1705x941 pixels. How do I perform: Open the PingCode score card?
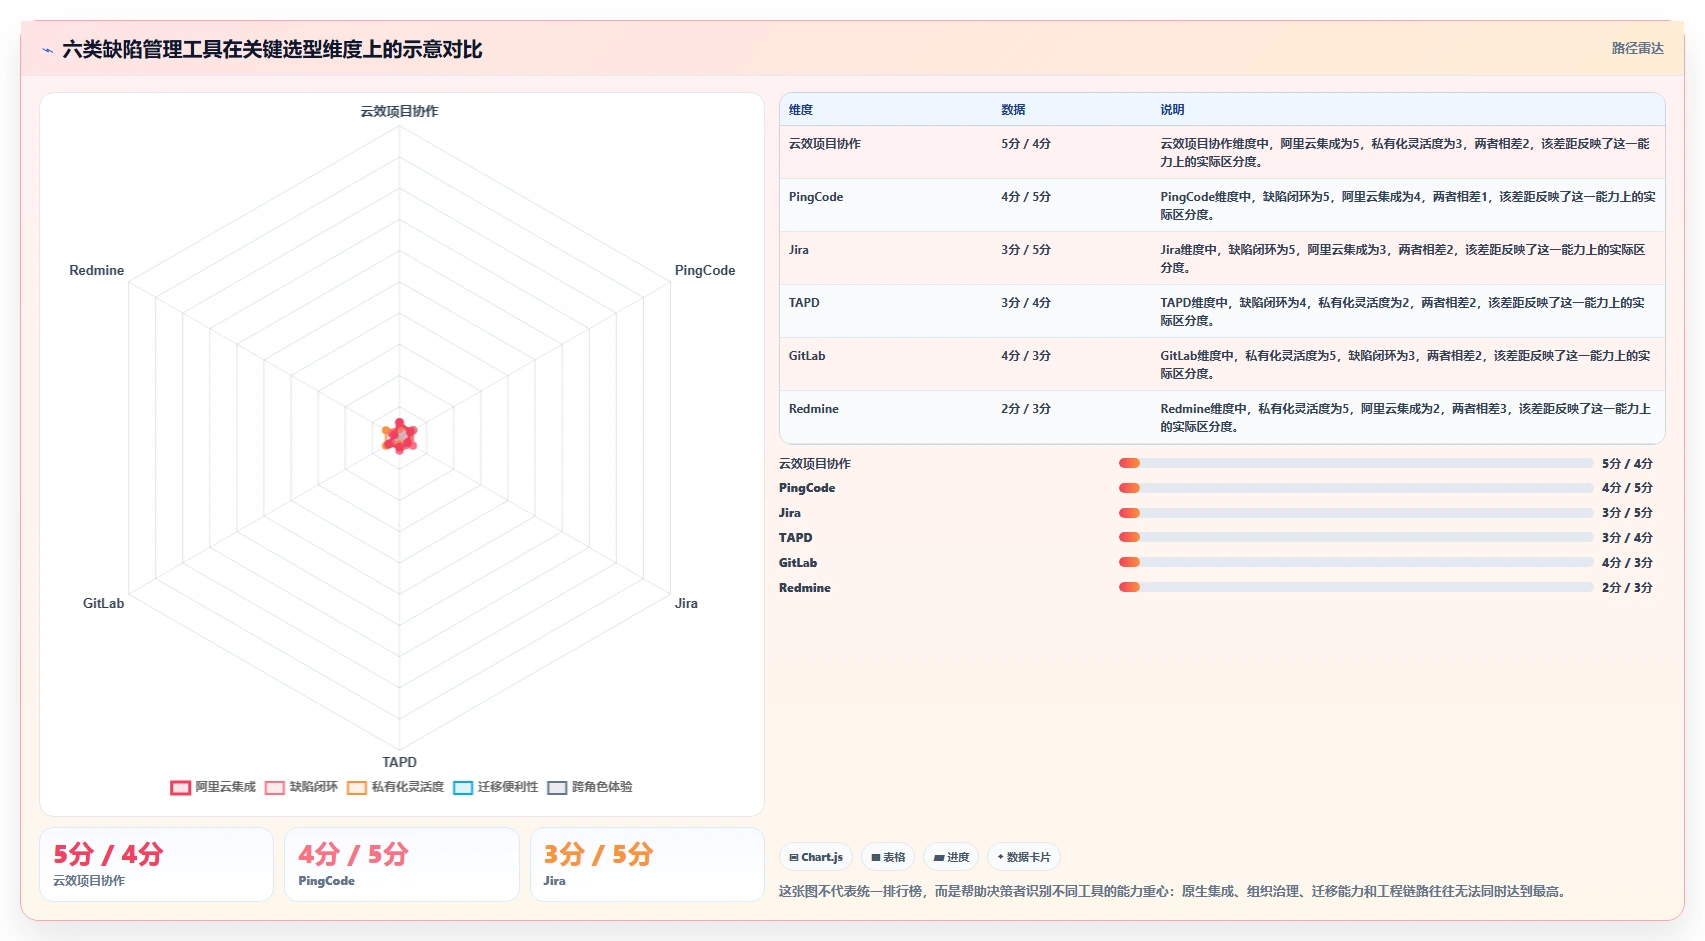(x=402, y=864)
